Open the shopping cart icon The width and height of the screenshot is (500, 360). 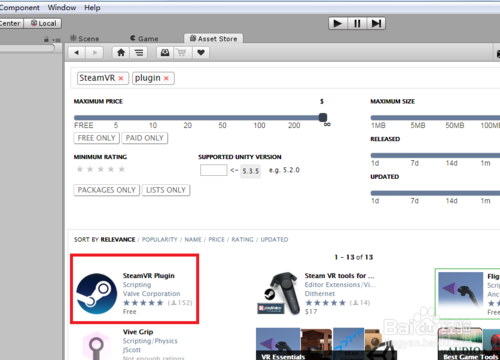(182, 53)
